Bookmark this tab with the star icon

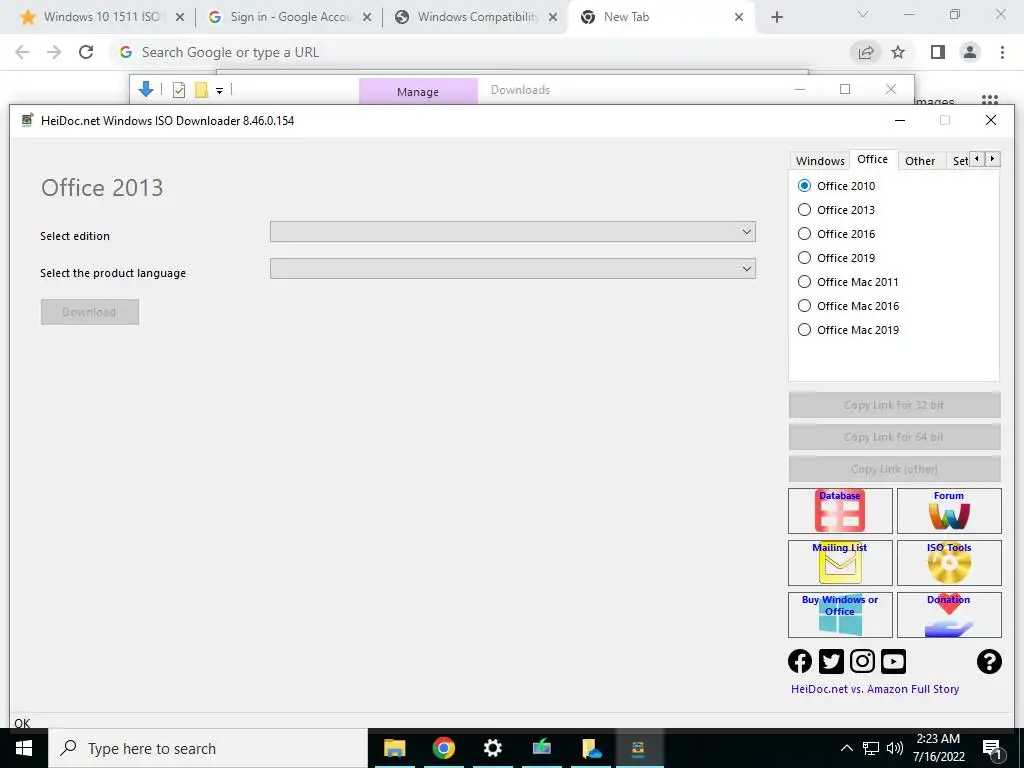tap(898, 52)
